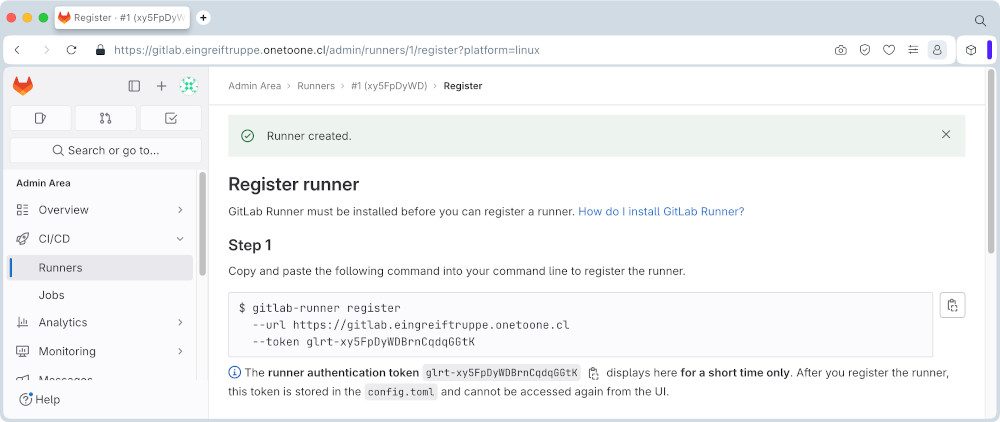The image size is (1000, 422).
Task: Open the to-do list shortcut icon
Action: (x=170, y=118)
